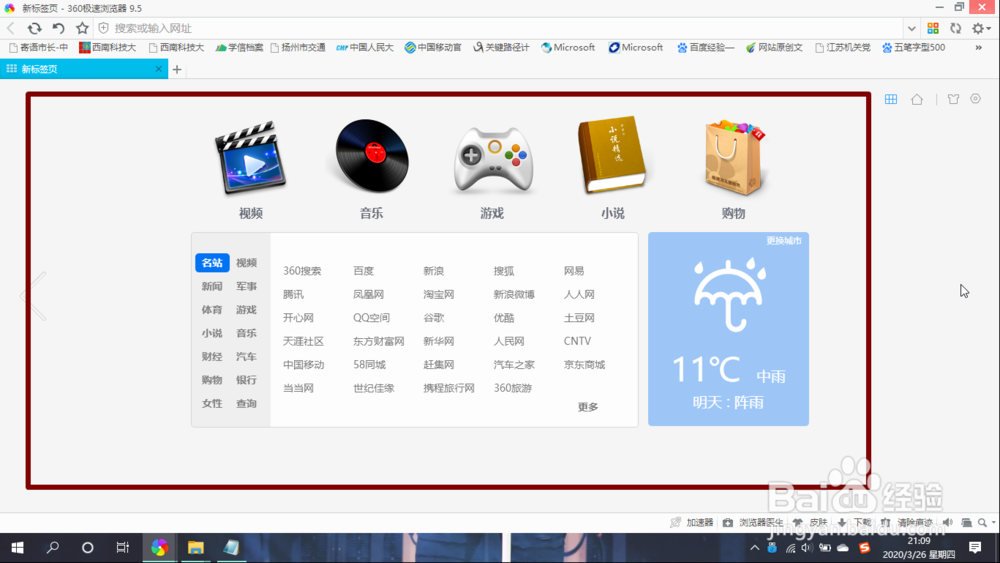Open the 百度 link
This screenshot has height=563, width=1000.
364,271
